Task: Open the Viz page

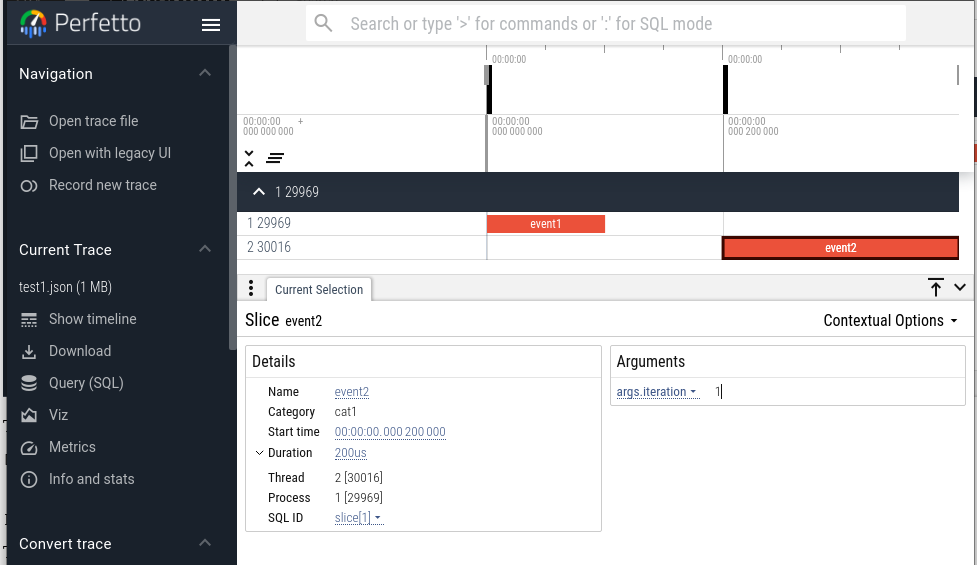Action: point(59,415)
